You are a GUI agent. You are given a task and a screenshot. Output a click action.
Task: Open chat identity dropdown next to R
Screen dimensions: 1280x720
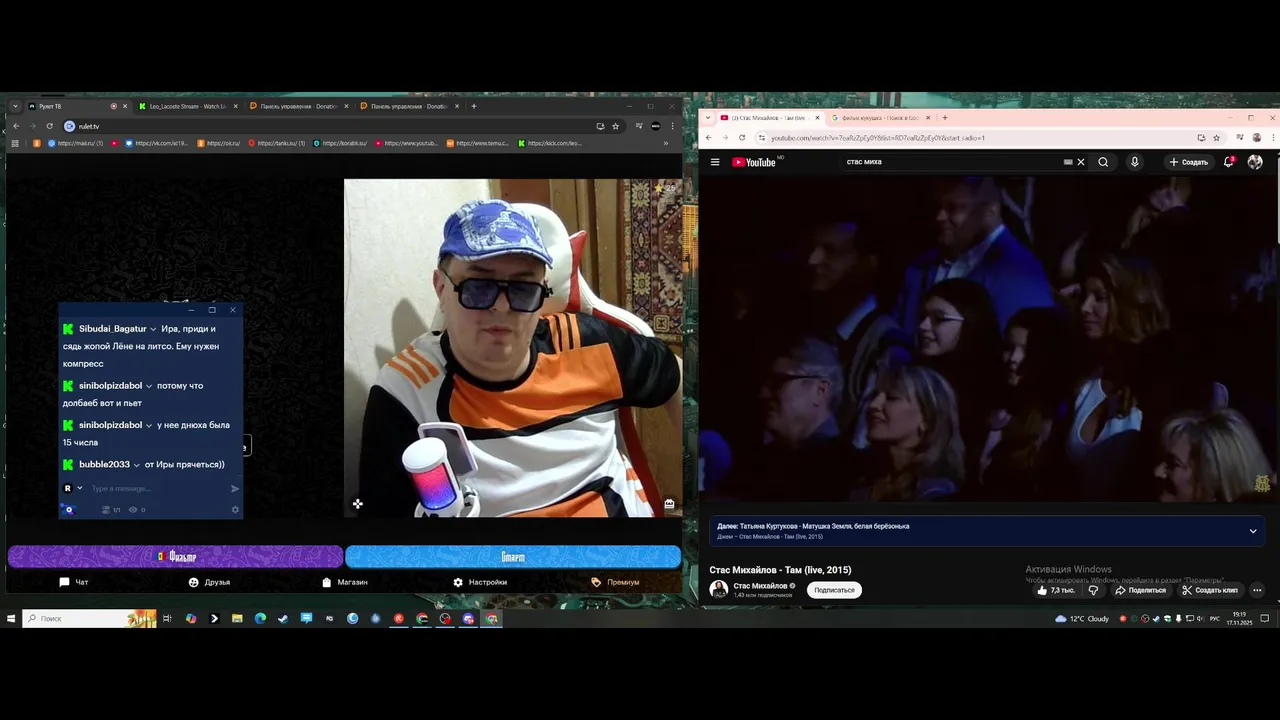(x=80, y=488)
